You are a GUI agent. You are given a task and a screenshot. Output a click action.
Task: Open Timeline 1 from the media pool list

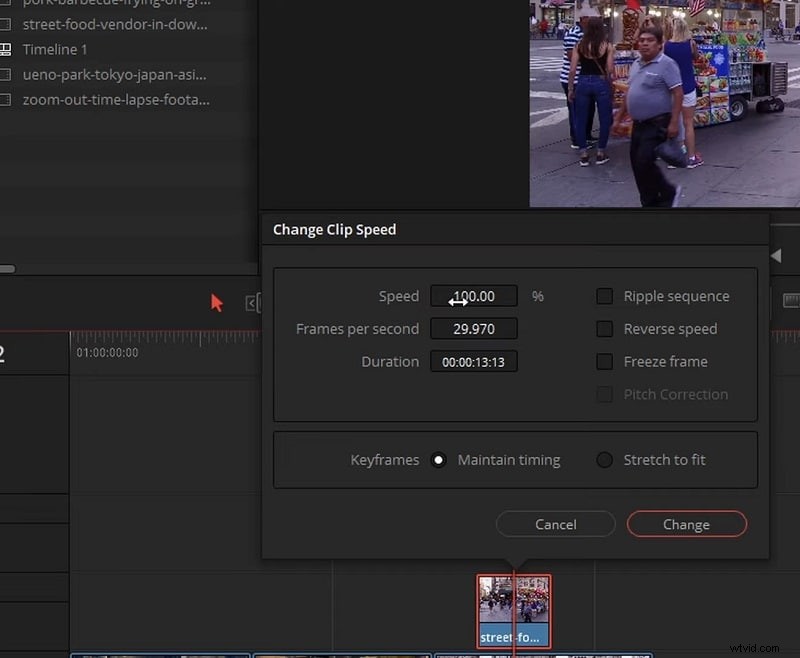tap(55, 49)
